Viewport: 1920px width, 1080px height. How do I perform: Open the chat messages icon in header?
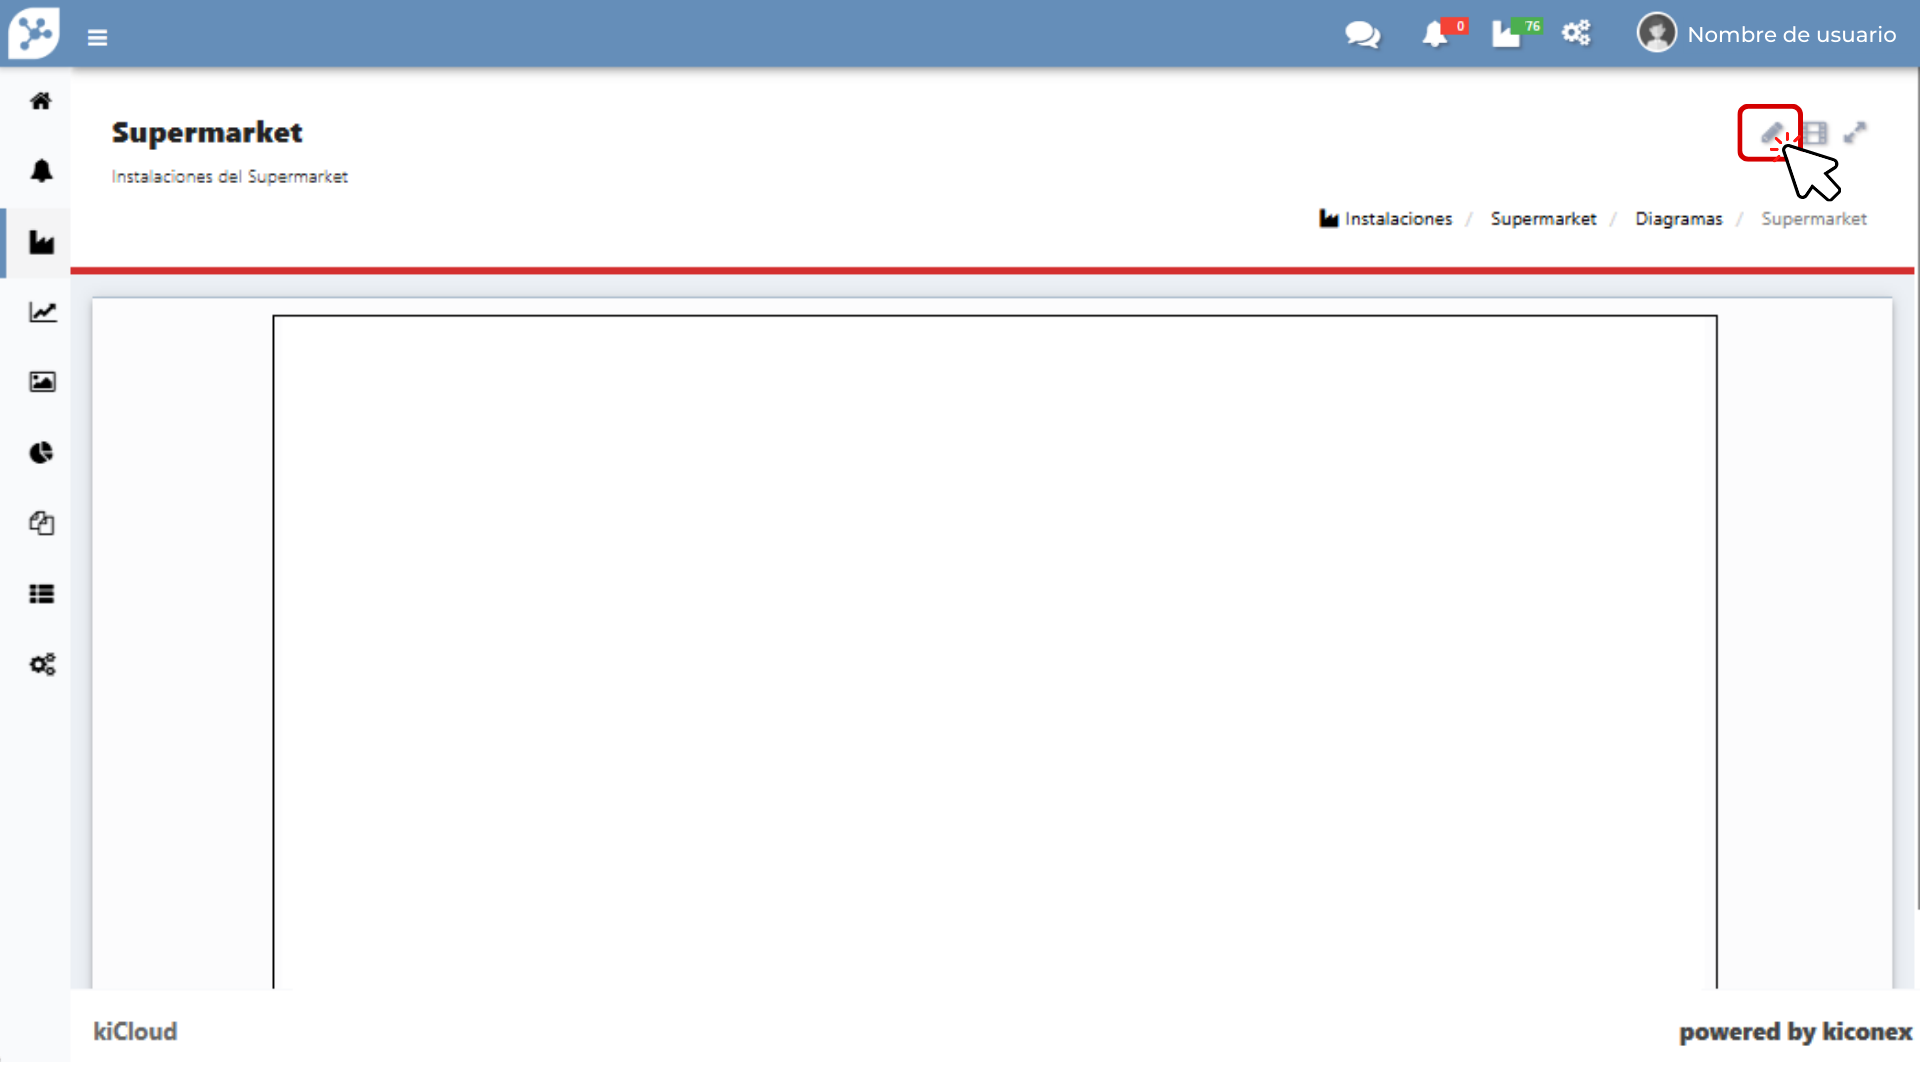pyautogui.click(x=1362, y=35)
